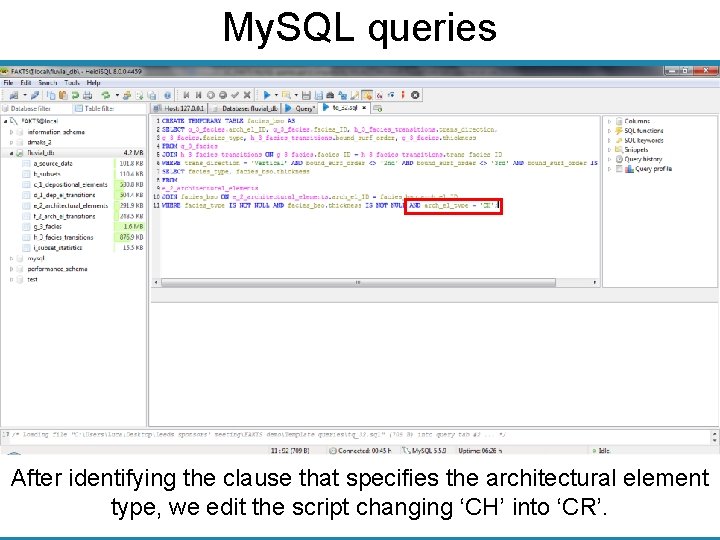The image size is (720, 540).
Task: Click the MySQL 5.5.0 status bar entry
Action: point(425,451)
